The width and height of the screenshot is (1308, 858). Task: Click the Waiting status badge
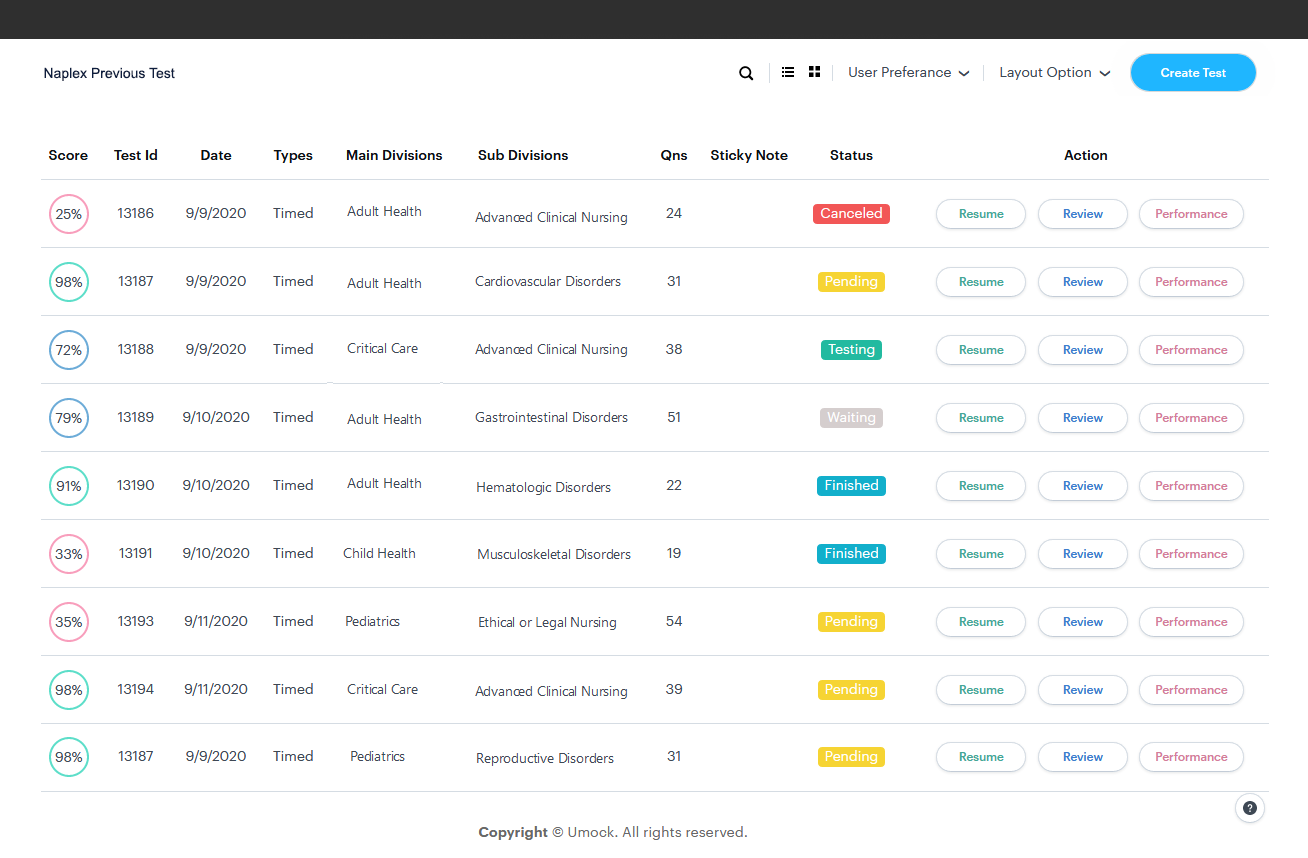[x=851, y=417]
